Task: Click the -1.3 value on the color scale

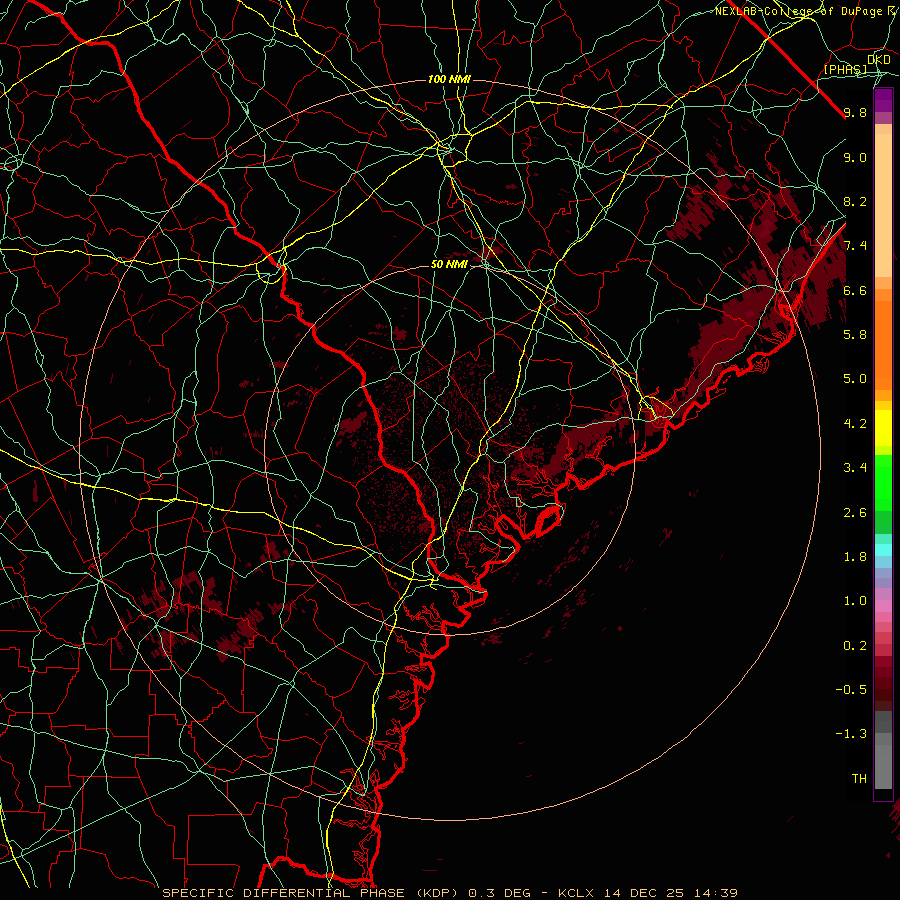Action: click(x=851, y=734)
